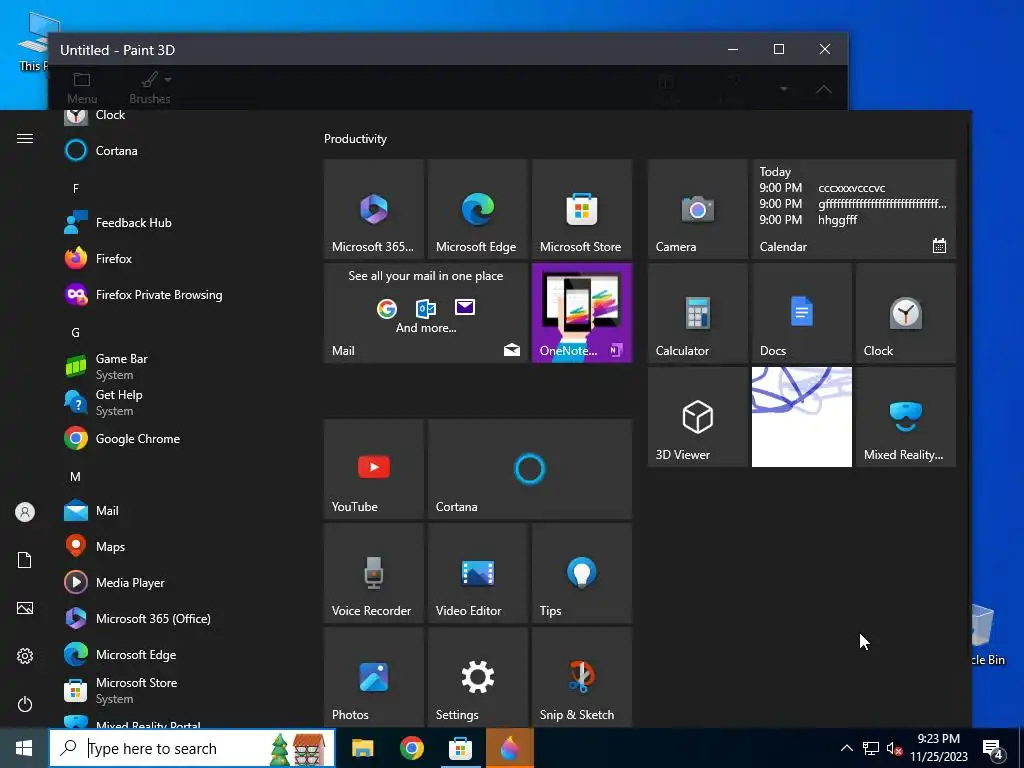The image size is (1024, 768).
Task: Launch the Photos tile
Action: coord(374,677)
